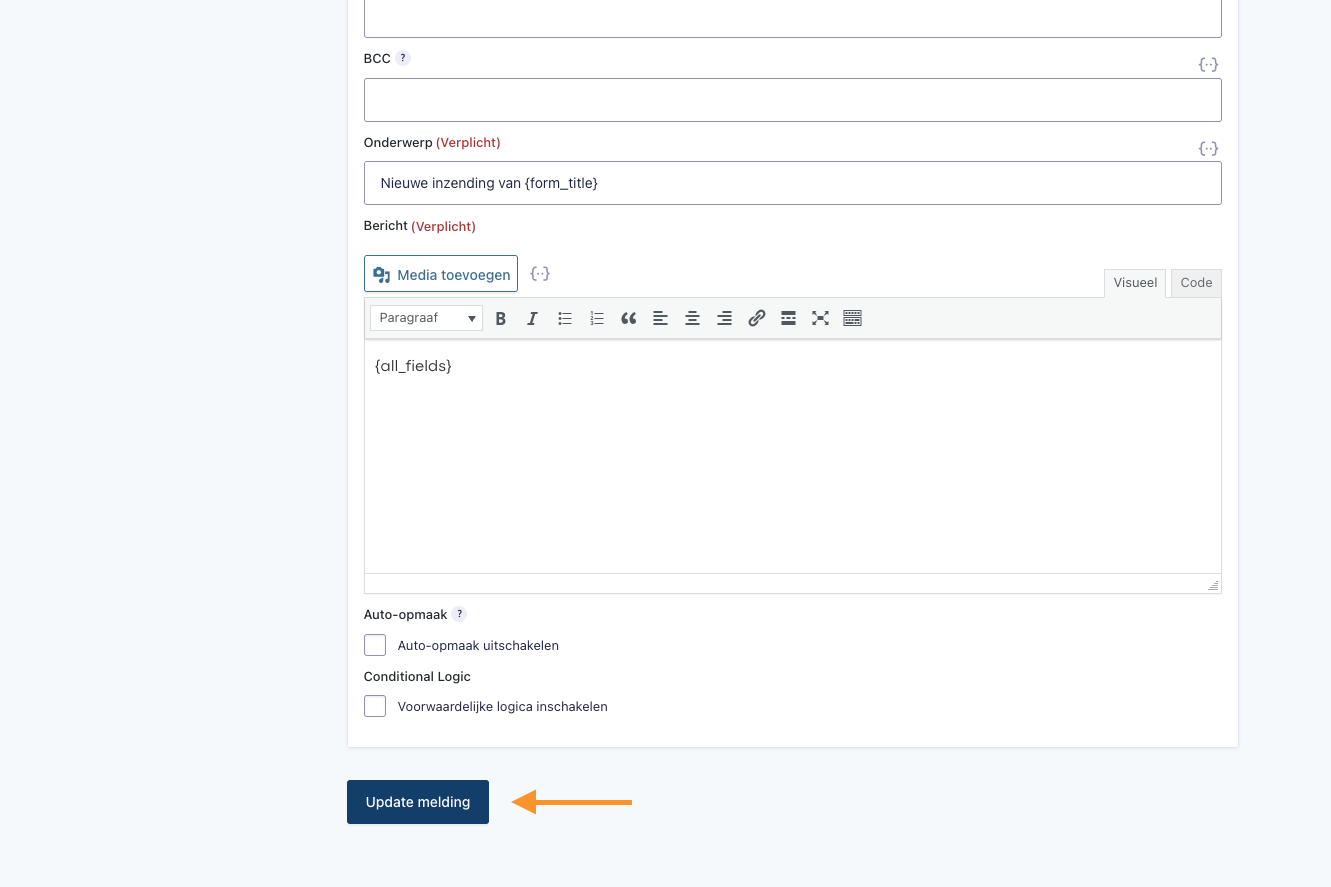Apply blockquote formatting
Viewport: 1331px width, 887px height.
[628, 318]
